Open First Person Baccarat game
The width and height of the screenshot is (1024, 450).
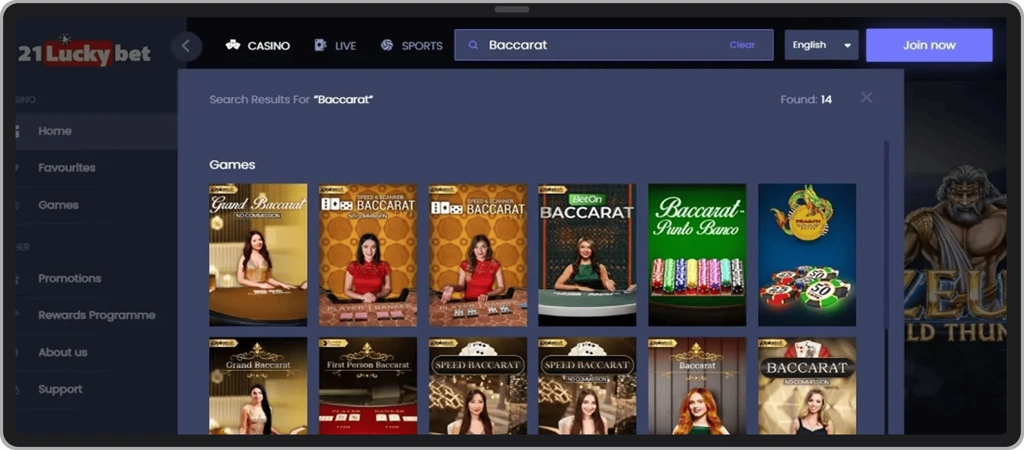[368, 386]
